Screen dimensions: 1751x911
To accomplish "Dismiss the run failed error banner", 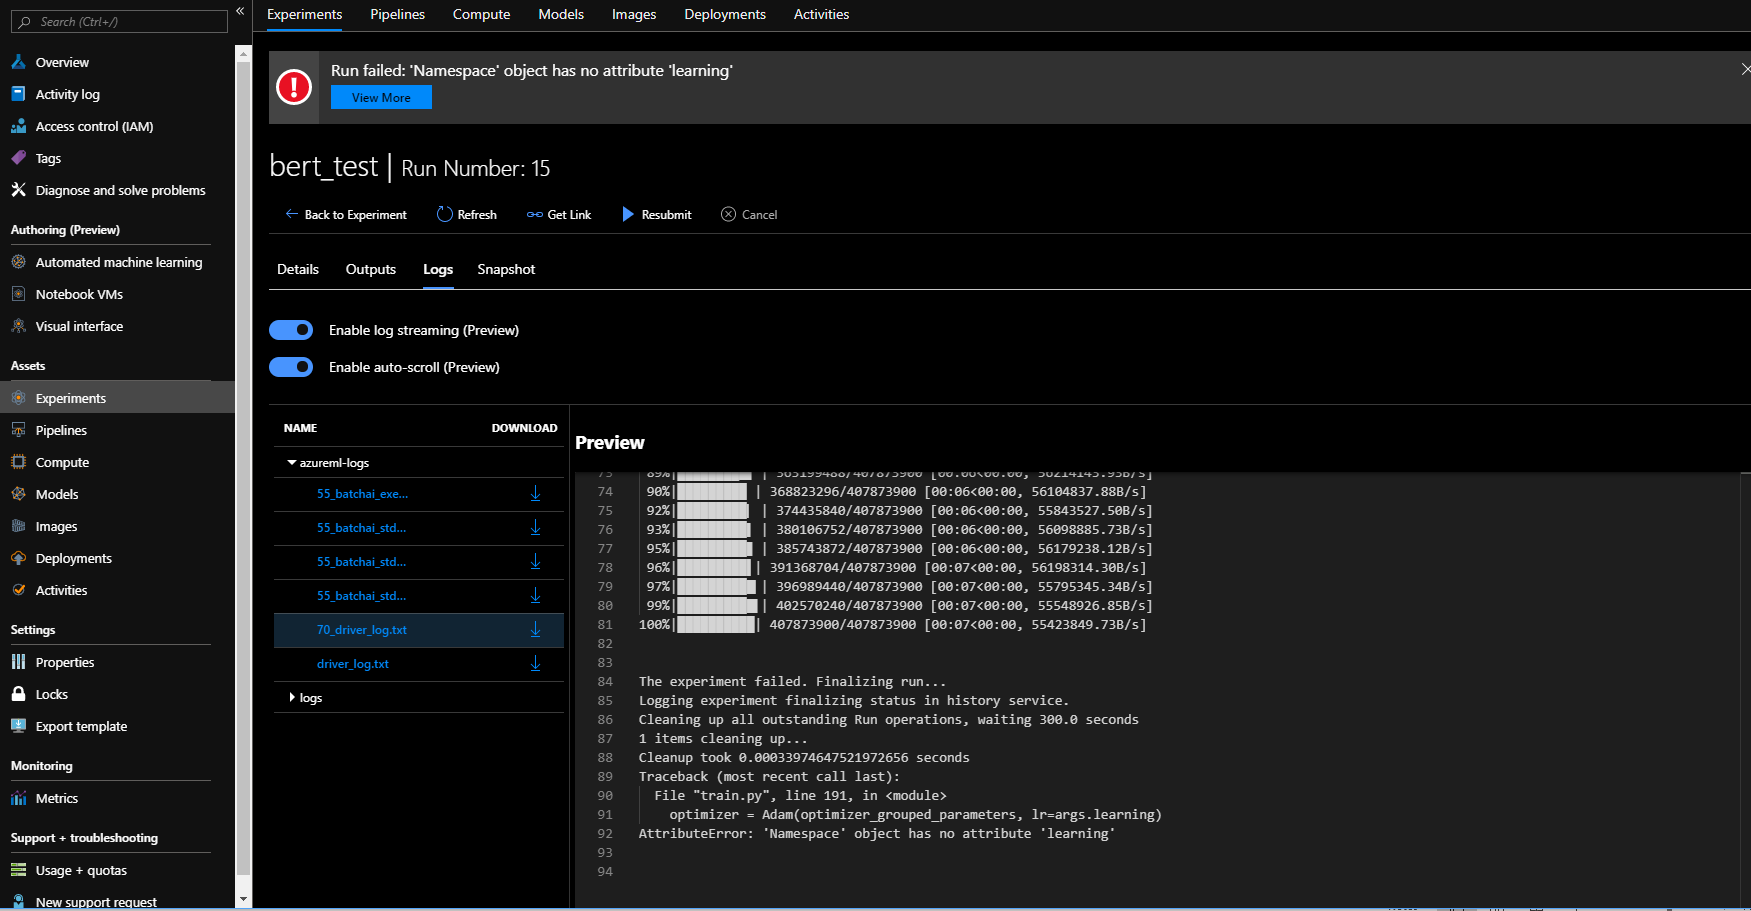I will click(1745, 69).
